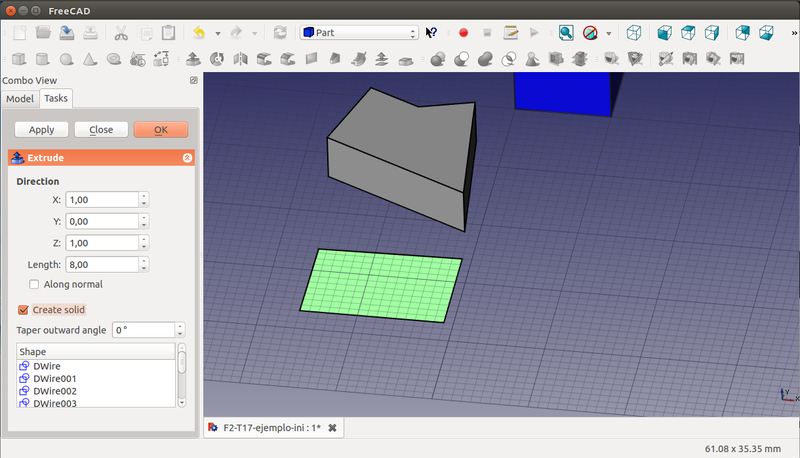Collapse the Extrude panel header
Image resolution: width=800 pixels, height=458 pixels.
[x=187, y=158]
